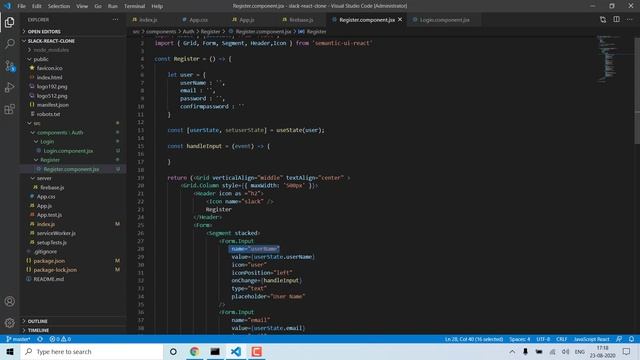640x360 pixels.
Task: Open the Selection menu
Action: pyautogui.click(x=59, y=6)
